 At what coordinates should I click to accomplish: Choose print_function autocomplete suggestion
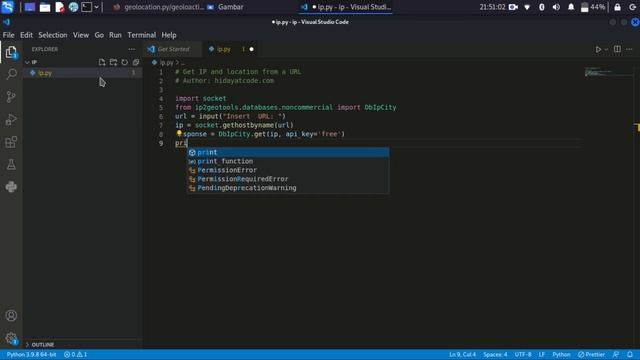pos(288,161)
